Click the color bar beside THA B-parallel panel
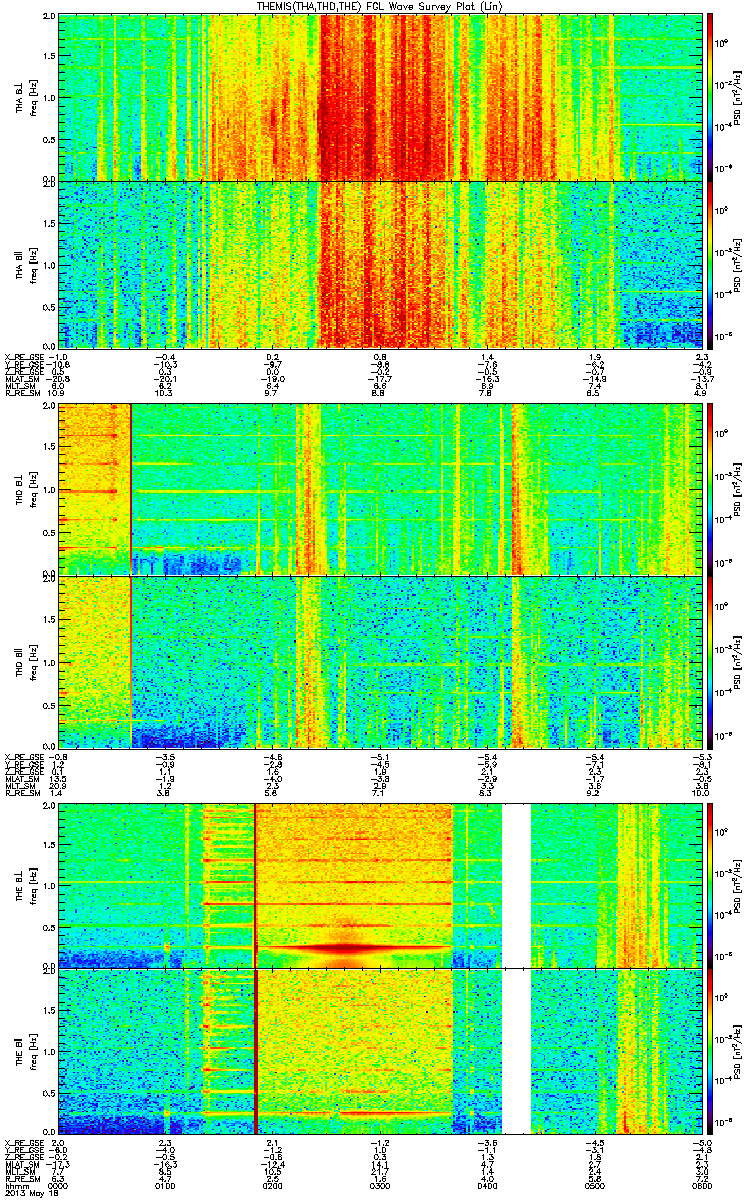Image resolution: width=750 pixels, height=1200 pixels. pyautogui.click(x=710, y=264)
